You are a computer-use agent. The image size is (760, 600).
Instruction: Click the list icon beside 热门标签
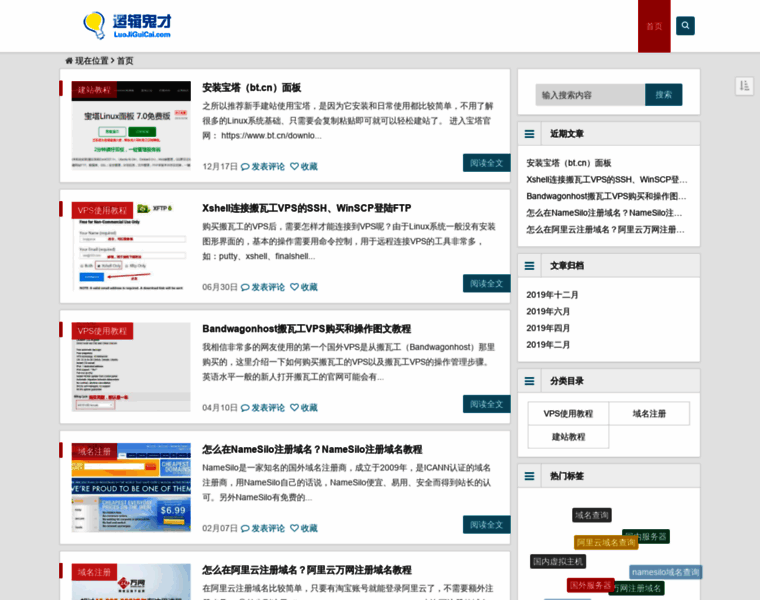click(530, 476)
